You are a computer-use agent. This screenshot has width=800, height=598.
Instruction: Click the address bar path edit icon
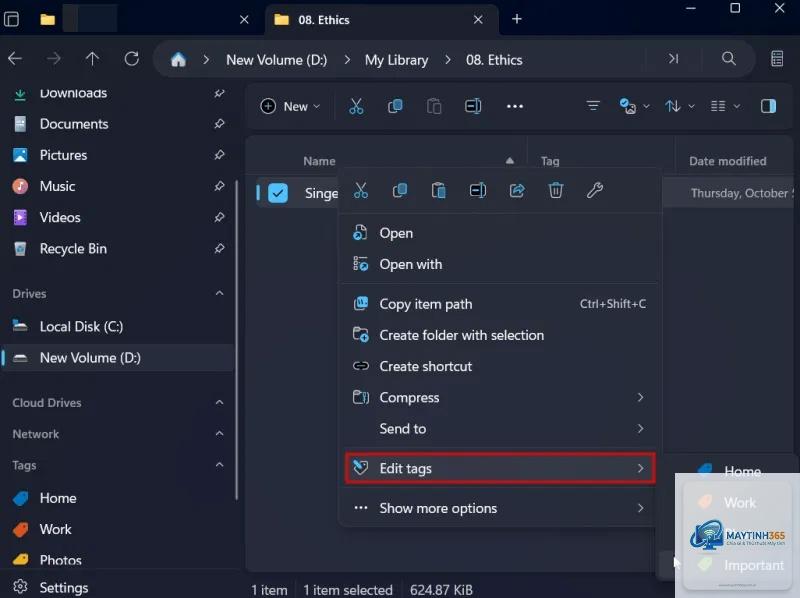(673, 59)
